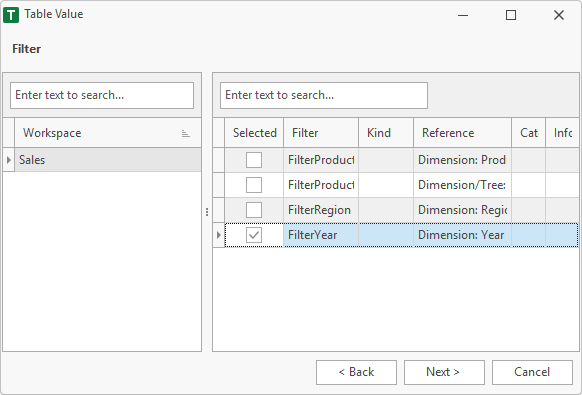Image resolution: width=582 pixels, height=395 pixels.
Task: Check the Dimension/Tree FilterProduct row checkbox
Action: click(254, 185)
